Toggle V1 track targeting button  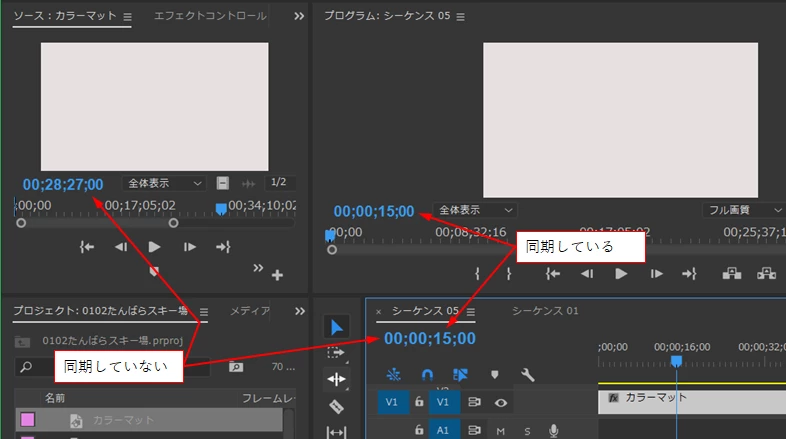[x=444, y=402]
